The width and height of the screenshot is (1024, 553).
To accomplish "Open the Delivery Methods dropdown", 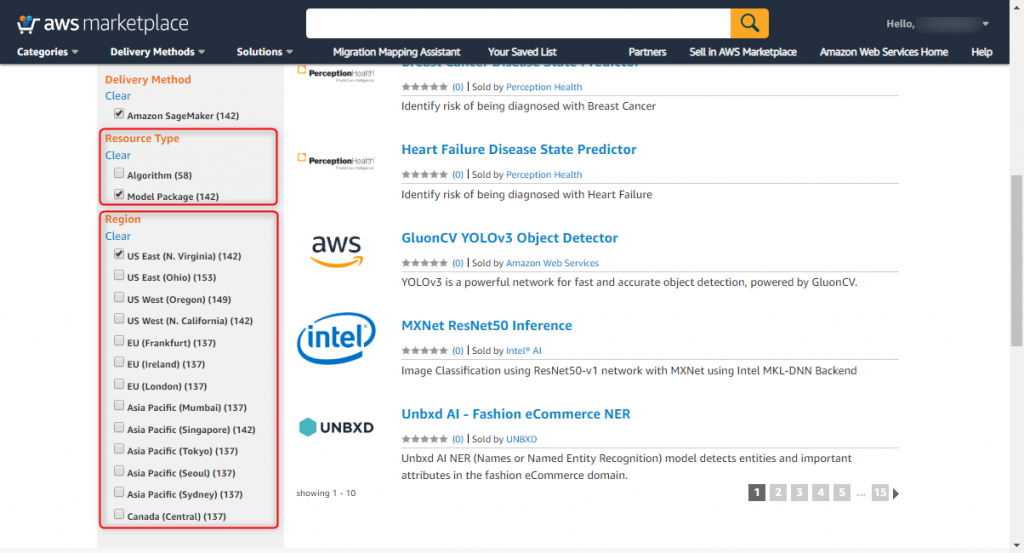I will coord(157,52).
